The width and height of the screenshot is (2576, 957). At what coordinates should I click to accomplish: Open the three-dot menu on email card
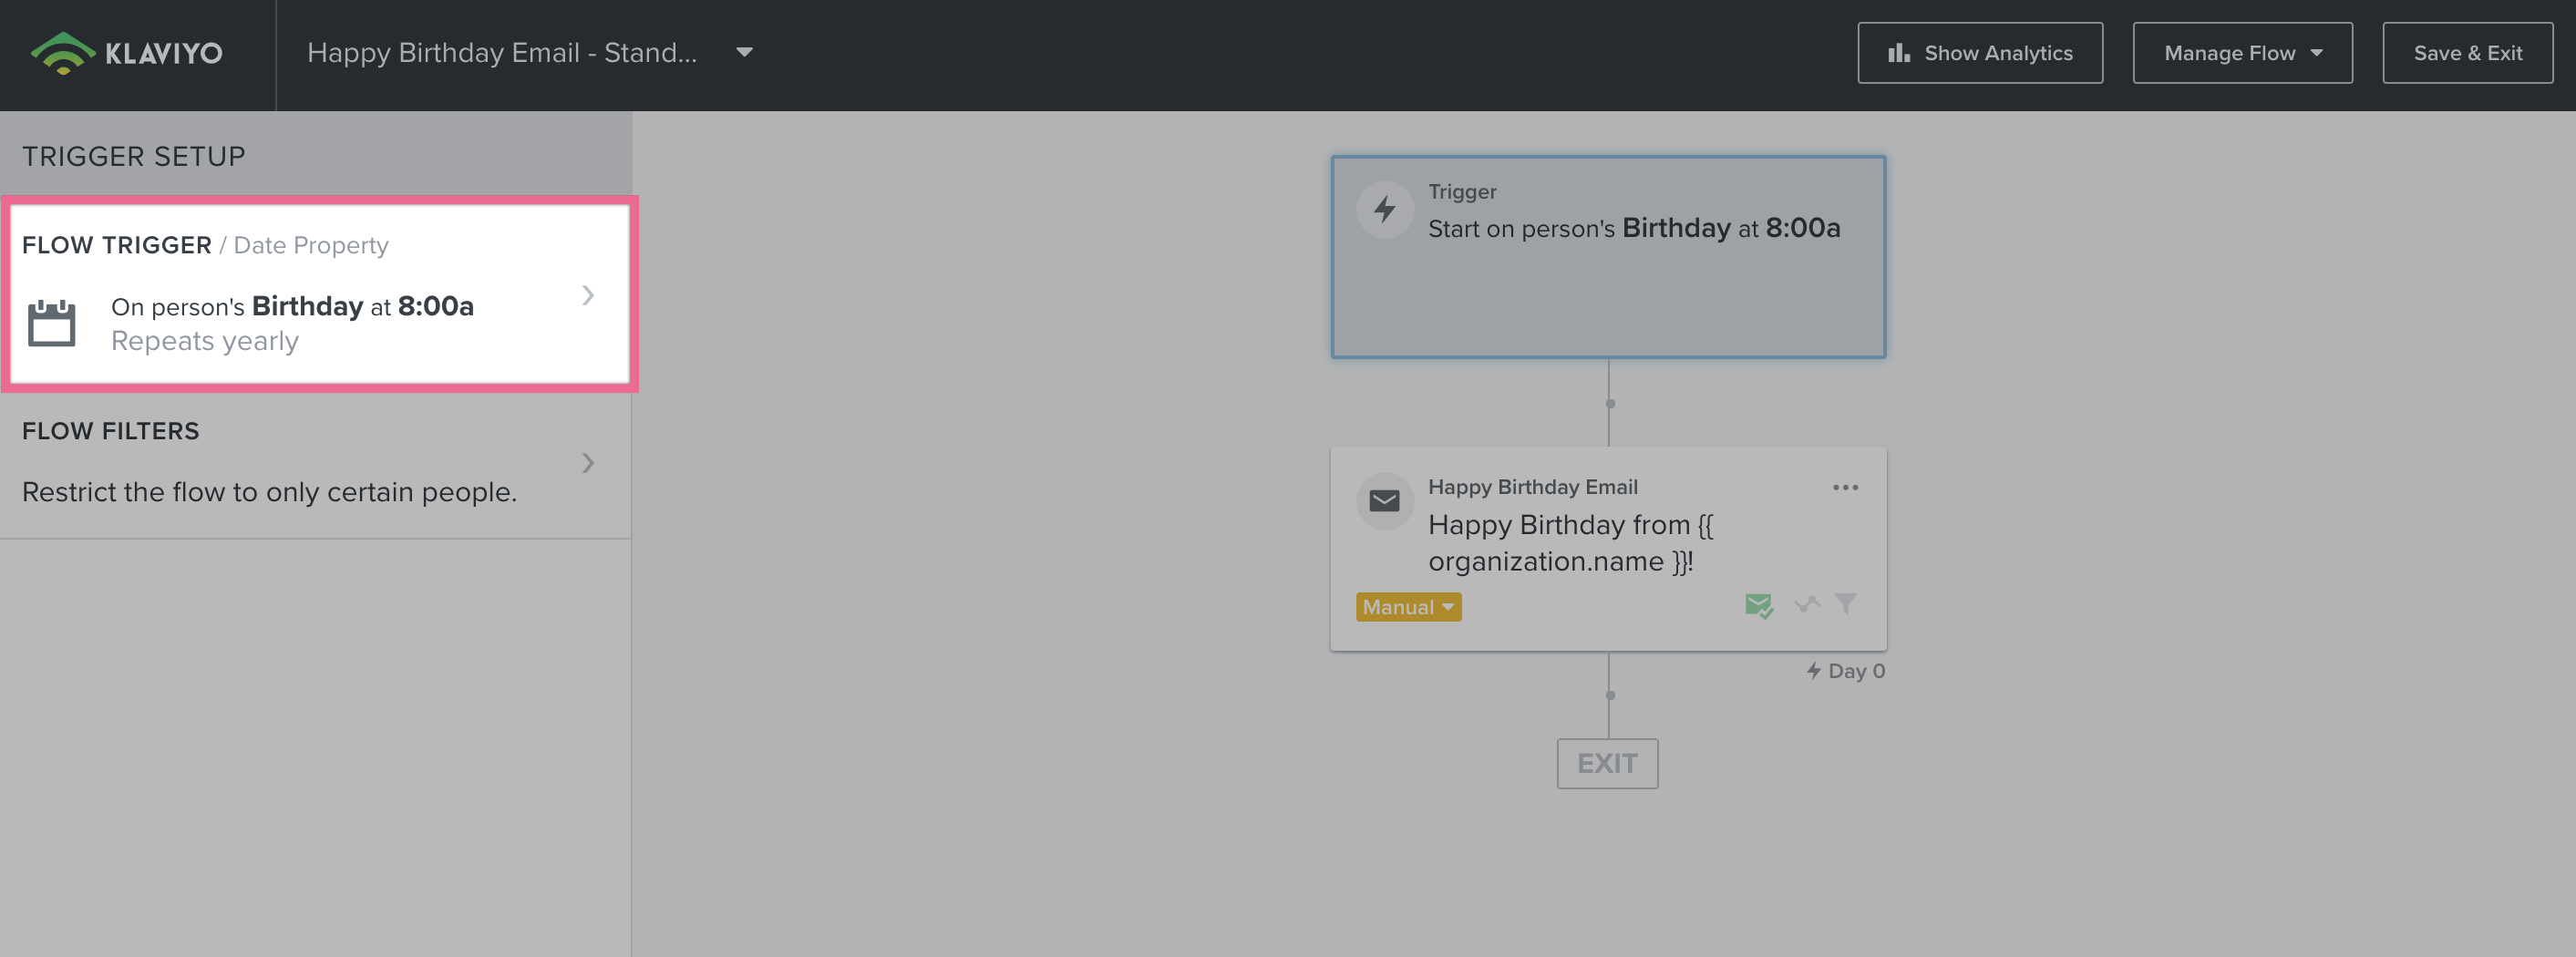tap(1845, 488)
